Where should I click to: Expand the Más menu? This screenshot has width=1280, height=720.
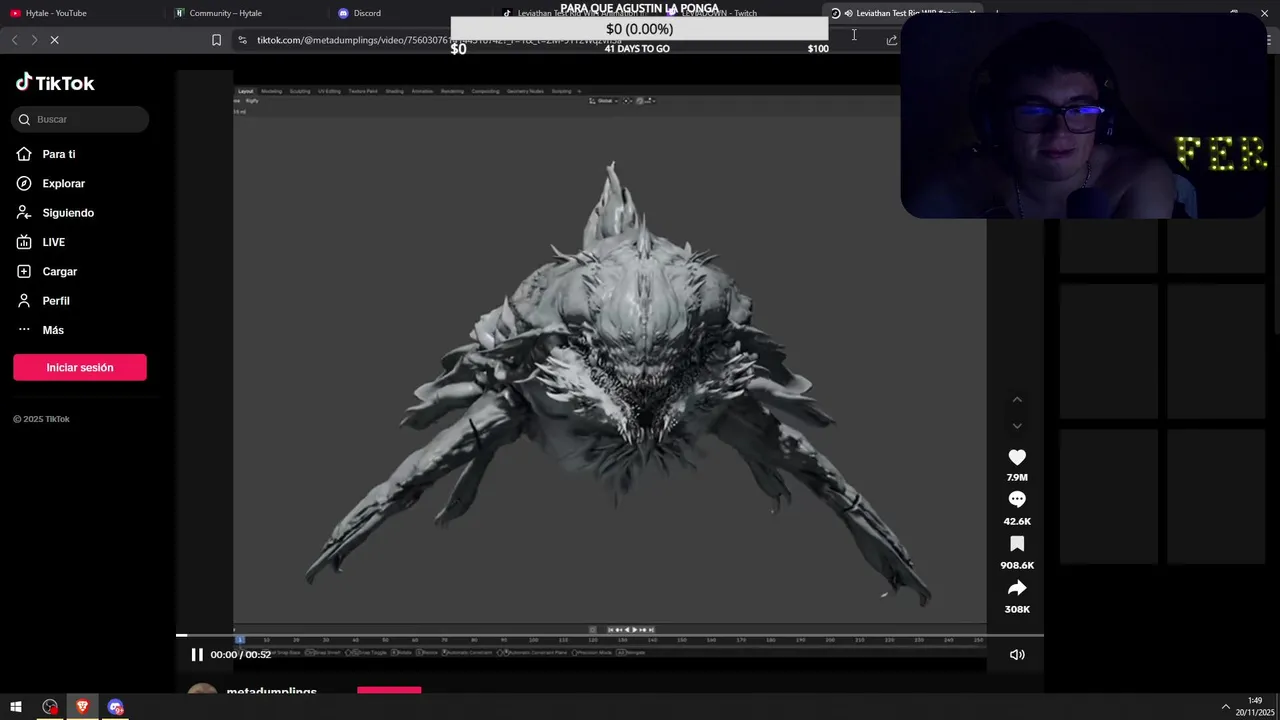[x=40, y=330]
